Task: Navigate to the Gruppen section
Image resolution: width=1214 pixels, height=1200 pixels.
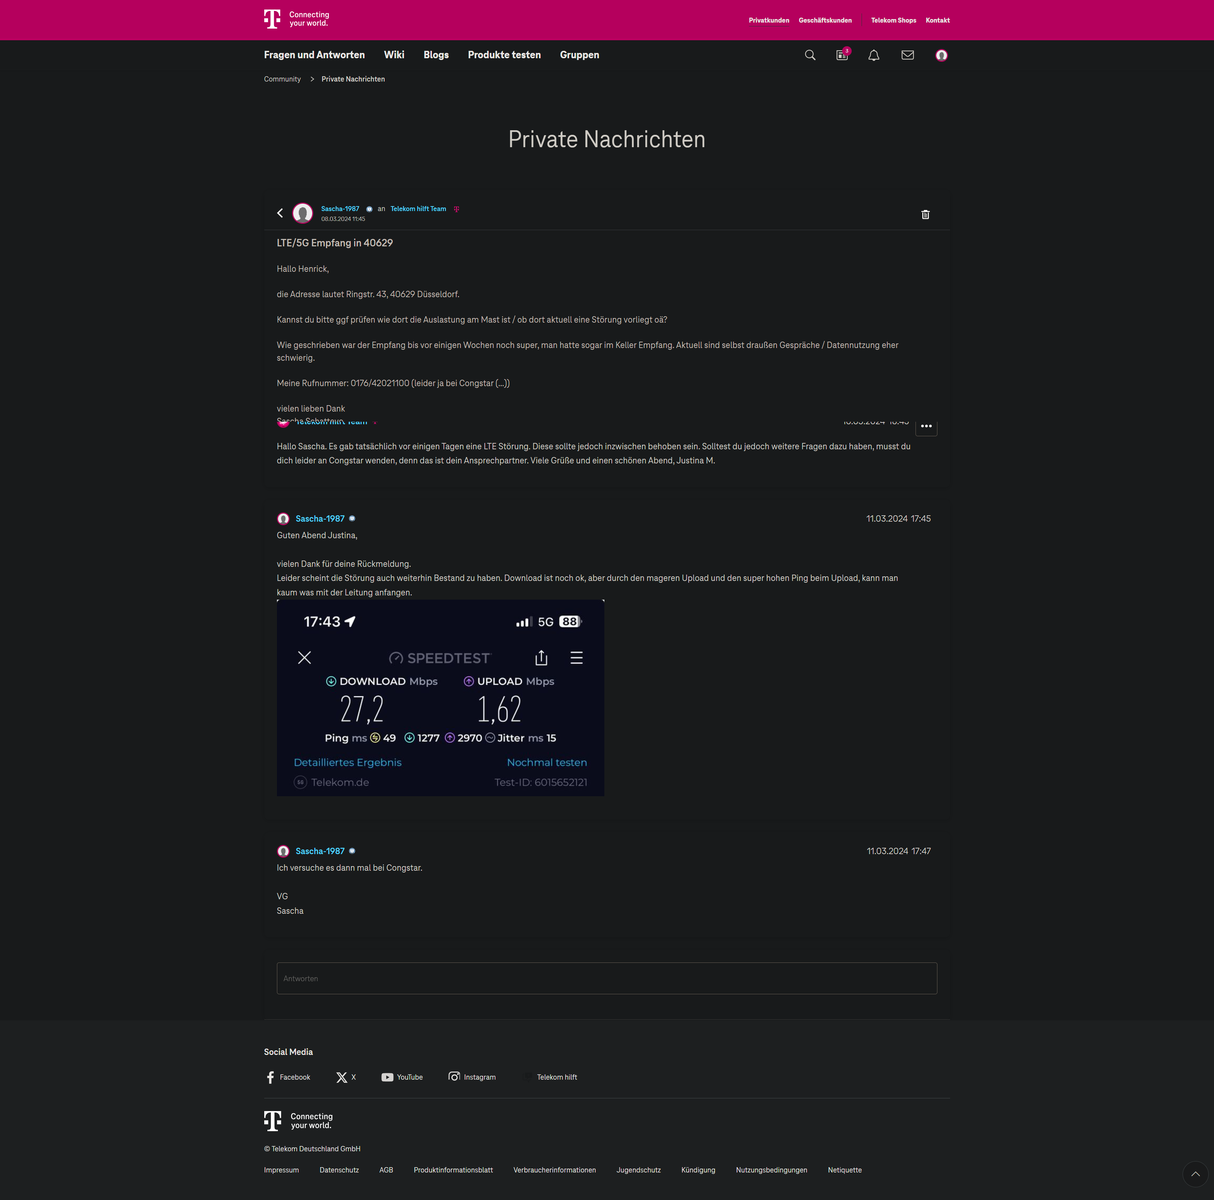Action: 579,55
